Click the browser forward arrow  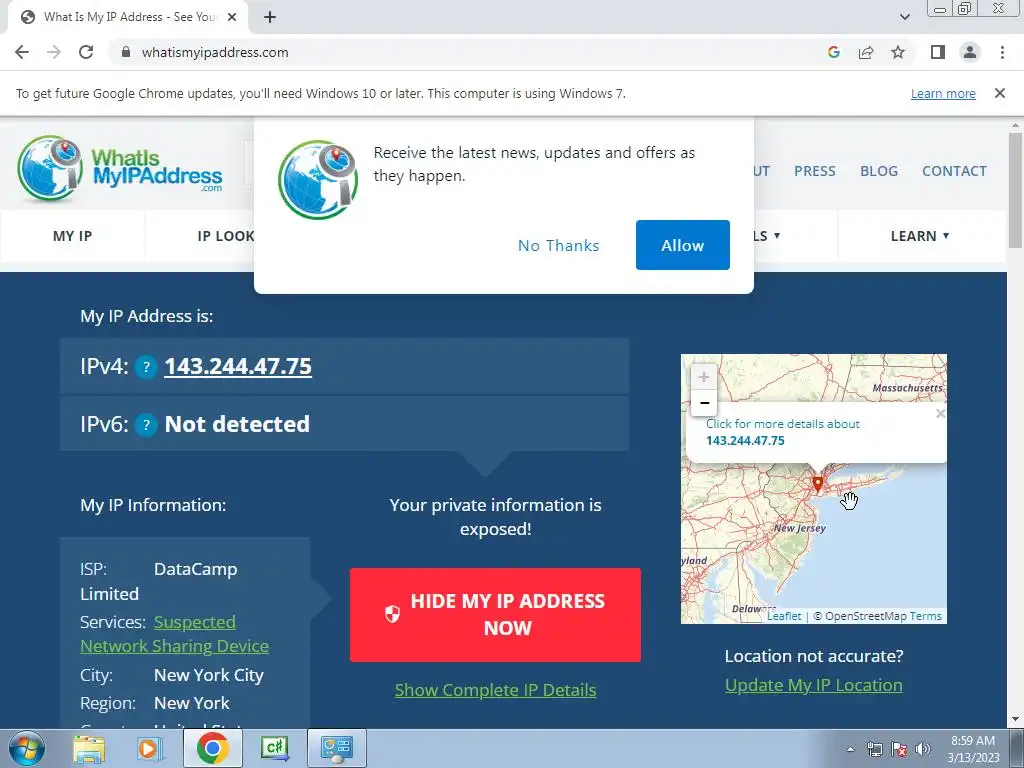(54, 52)
